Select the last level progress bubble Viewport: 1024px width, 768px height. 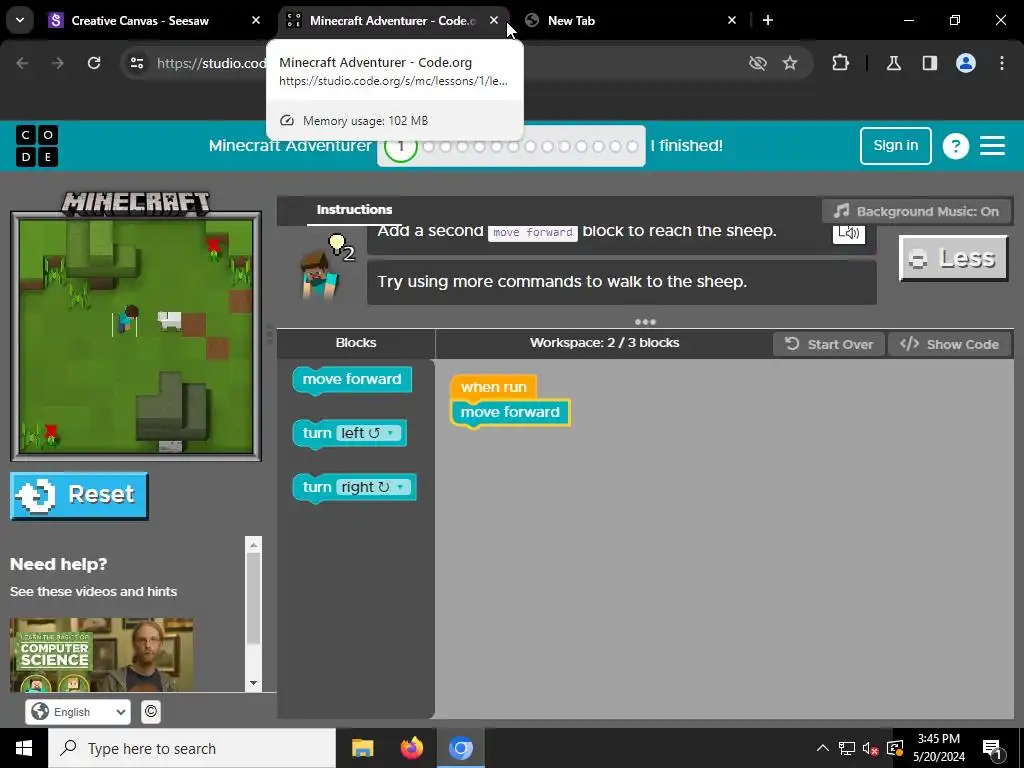632,146
